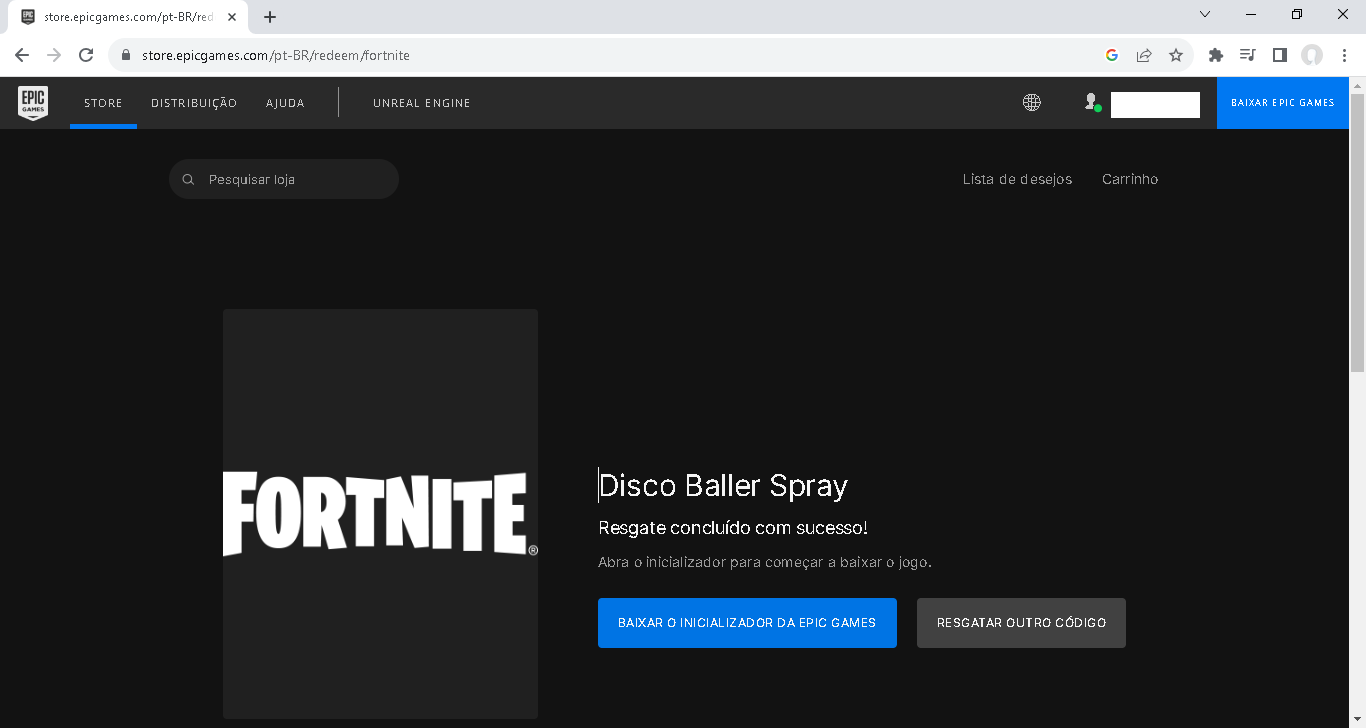Open the AJUDA navigation item

click(x=285, y=103)
